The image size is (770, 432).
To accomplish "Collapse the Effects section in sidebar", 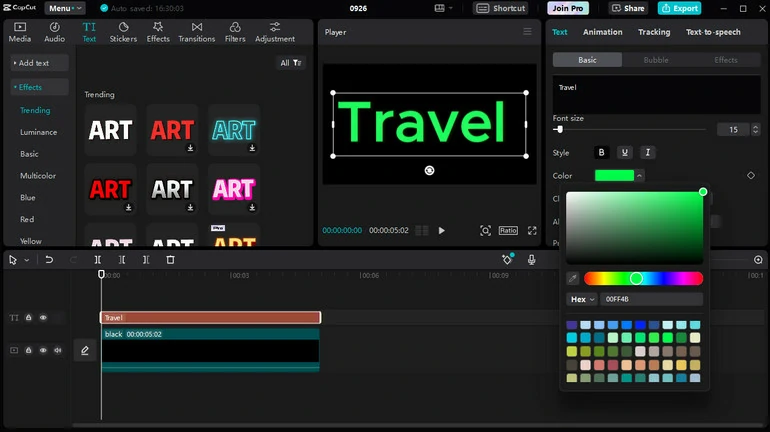I will (39, 87).
